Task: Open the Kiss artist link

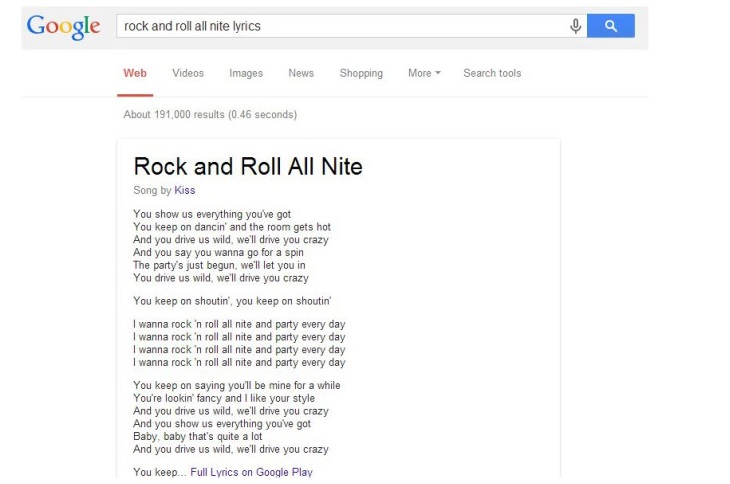Action: pyautogui.click(x=184, y=190)
